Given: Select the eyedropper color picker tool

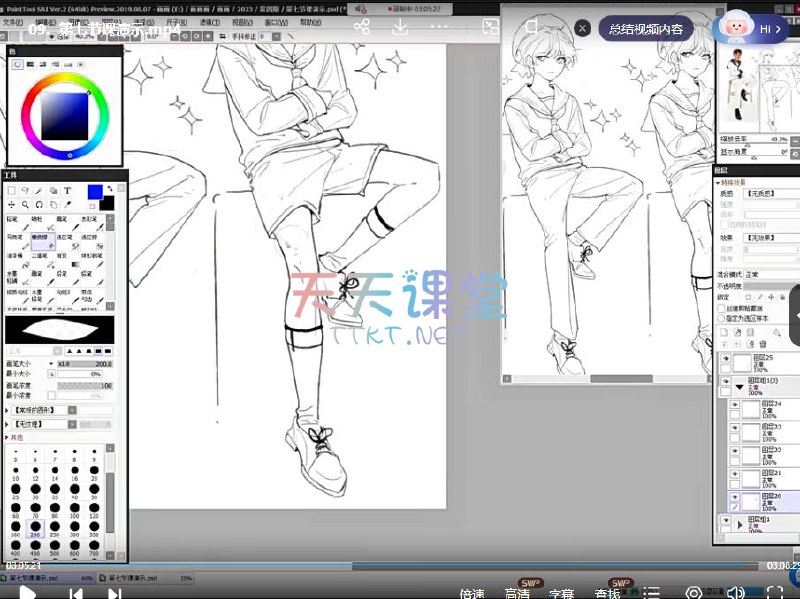Looking at the screenshot, I should point(67,205).
